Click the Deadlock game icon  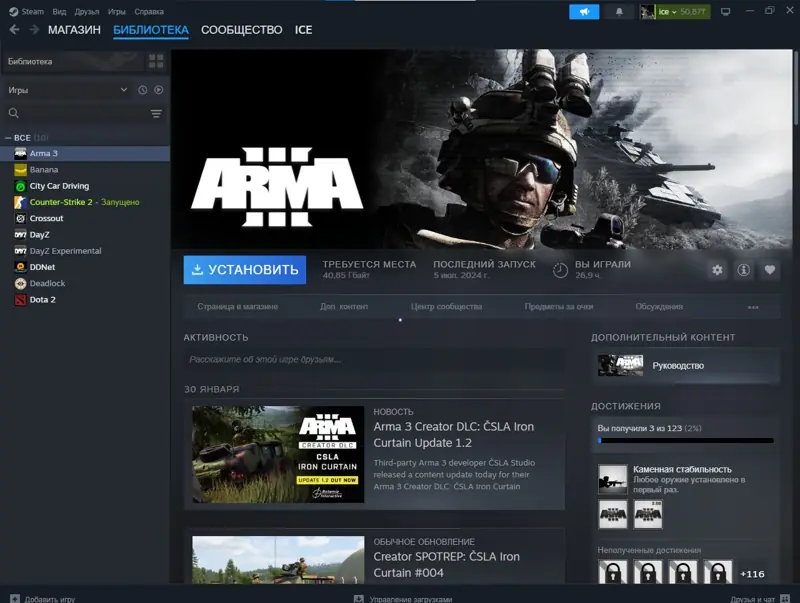pos(20,284)
